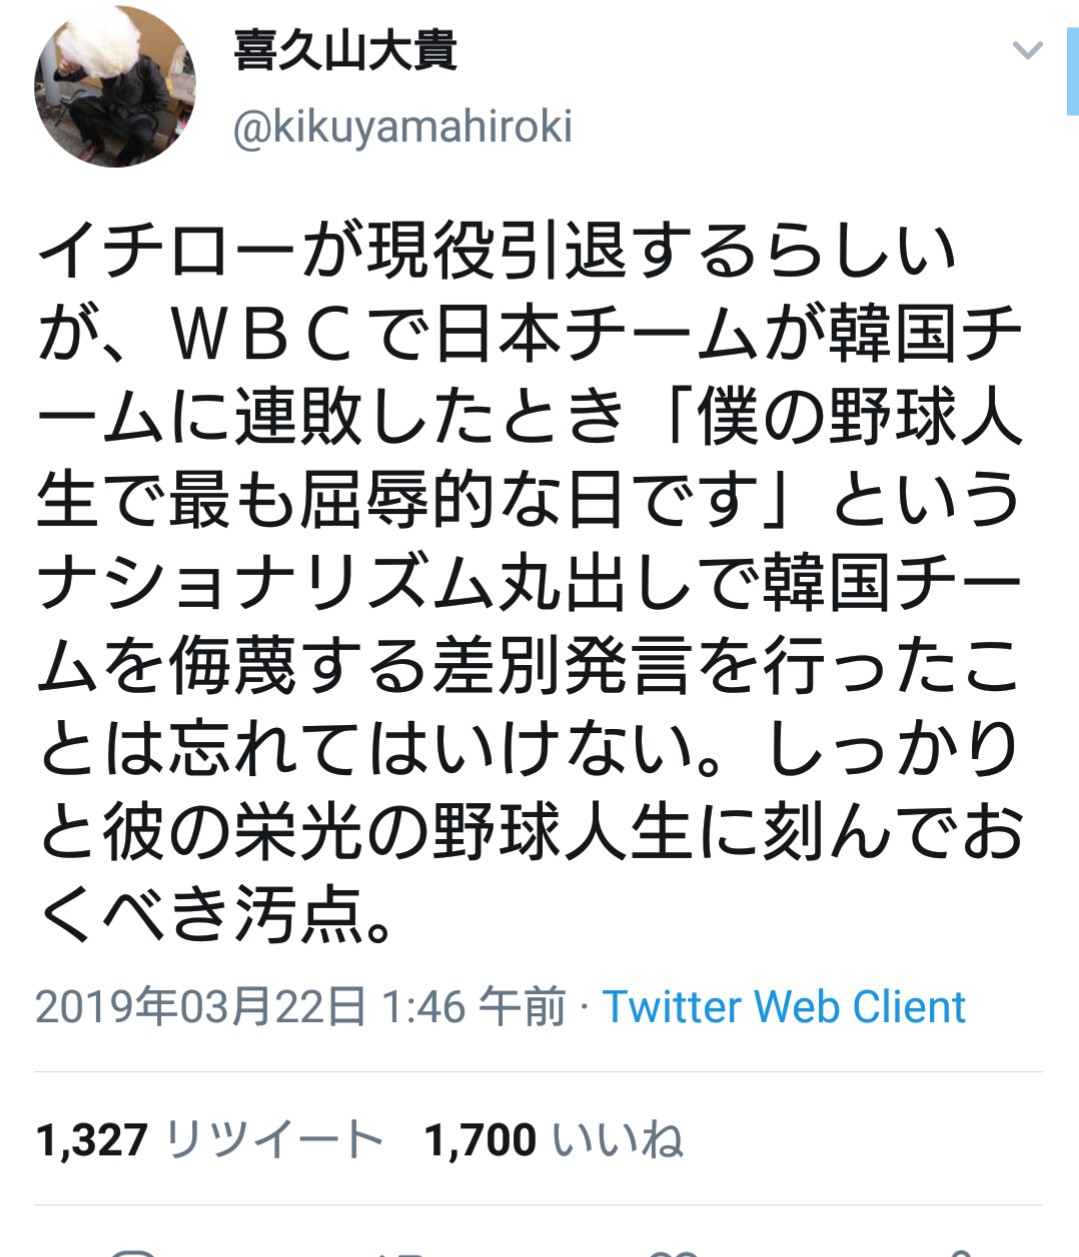Tap the reply speech bubble icon
This screenshot has height=1257, width=1079.
point(130,1252)
